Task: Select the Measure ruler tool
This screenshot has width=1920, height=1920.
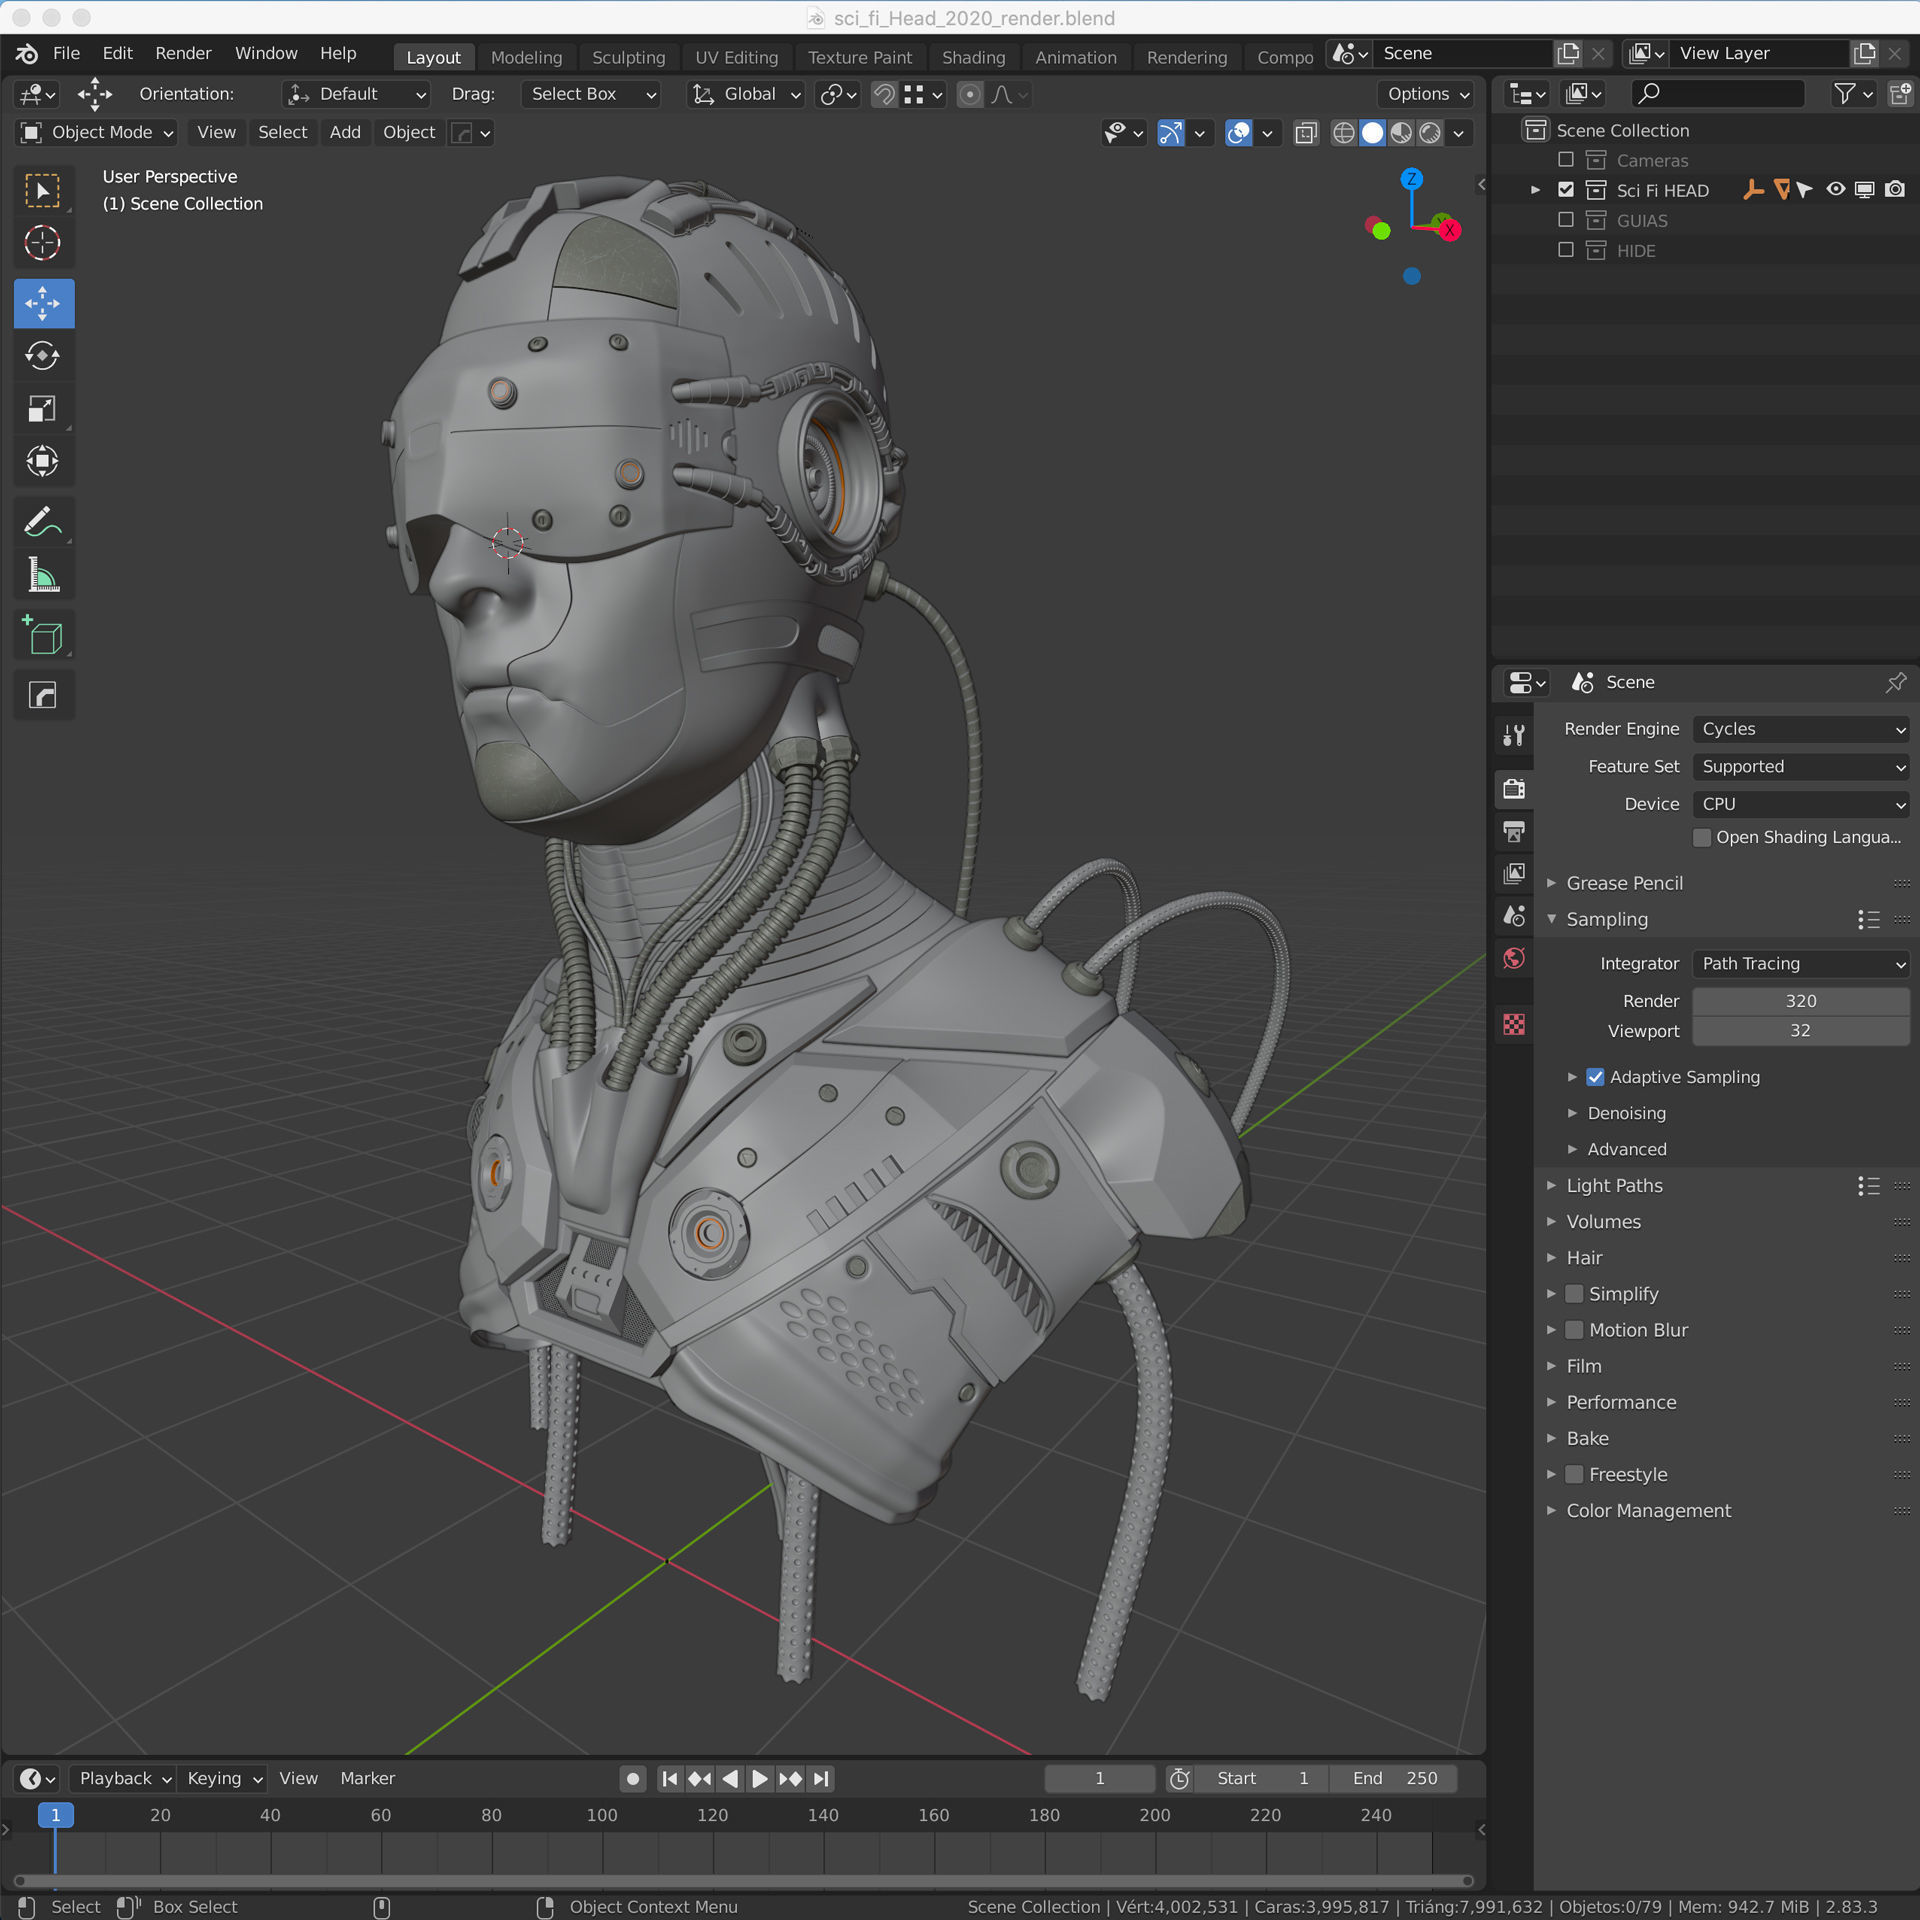Action: (x=43, y=574)
